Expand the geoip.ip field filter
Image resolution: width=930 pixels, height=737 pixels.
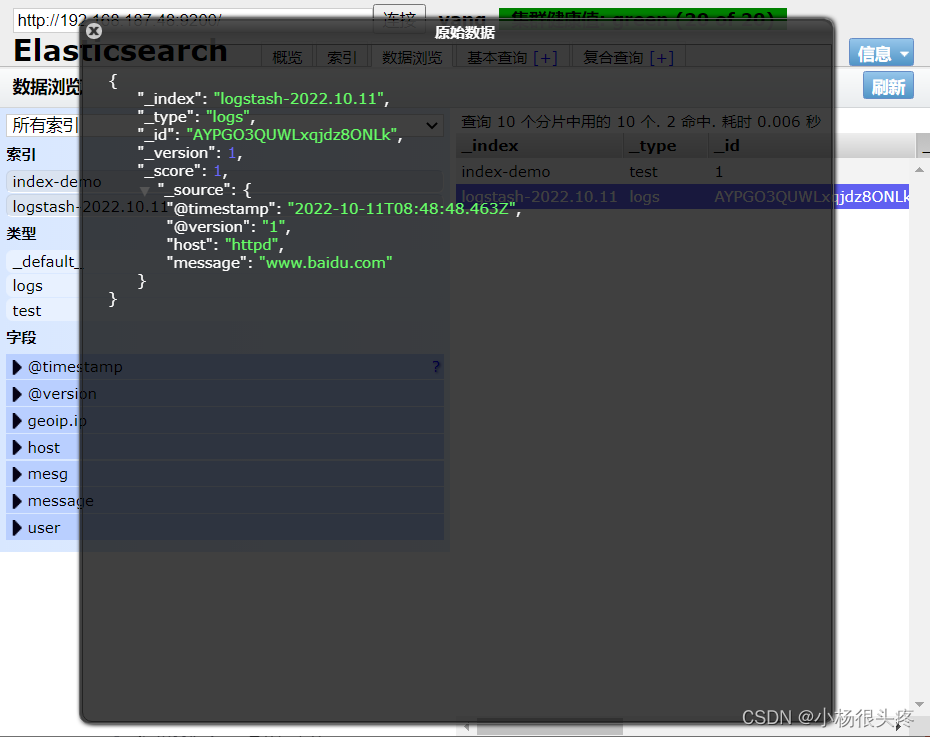[17, 420]
